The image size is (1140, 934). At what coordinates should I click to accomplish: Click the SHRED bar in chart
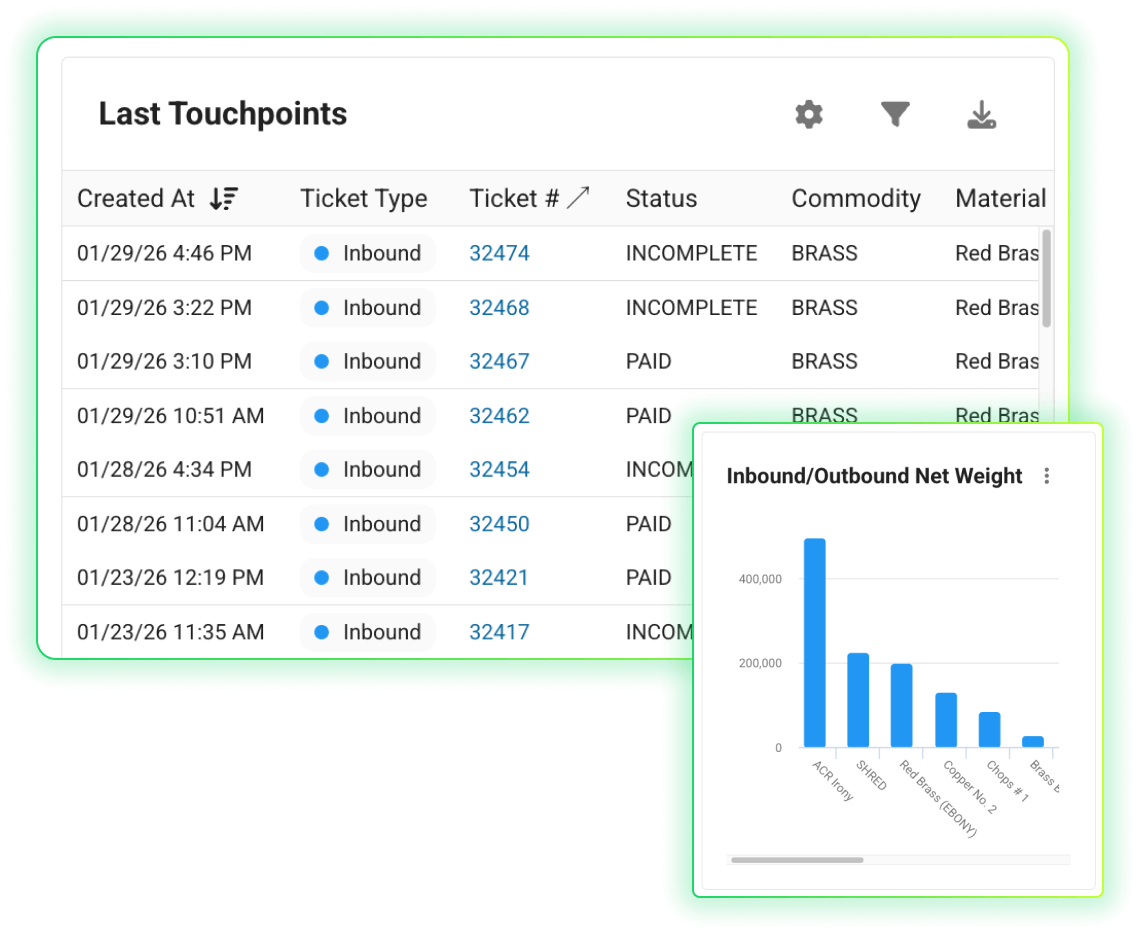(x=858, y=700)
